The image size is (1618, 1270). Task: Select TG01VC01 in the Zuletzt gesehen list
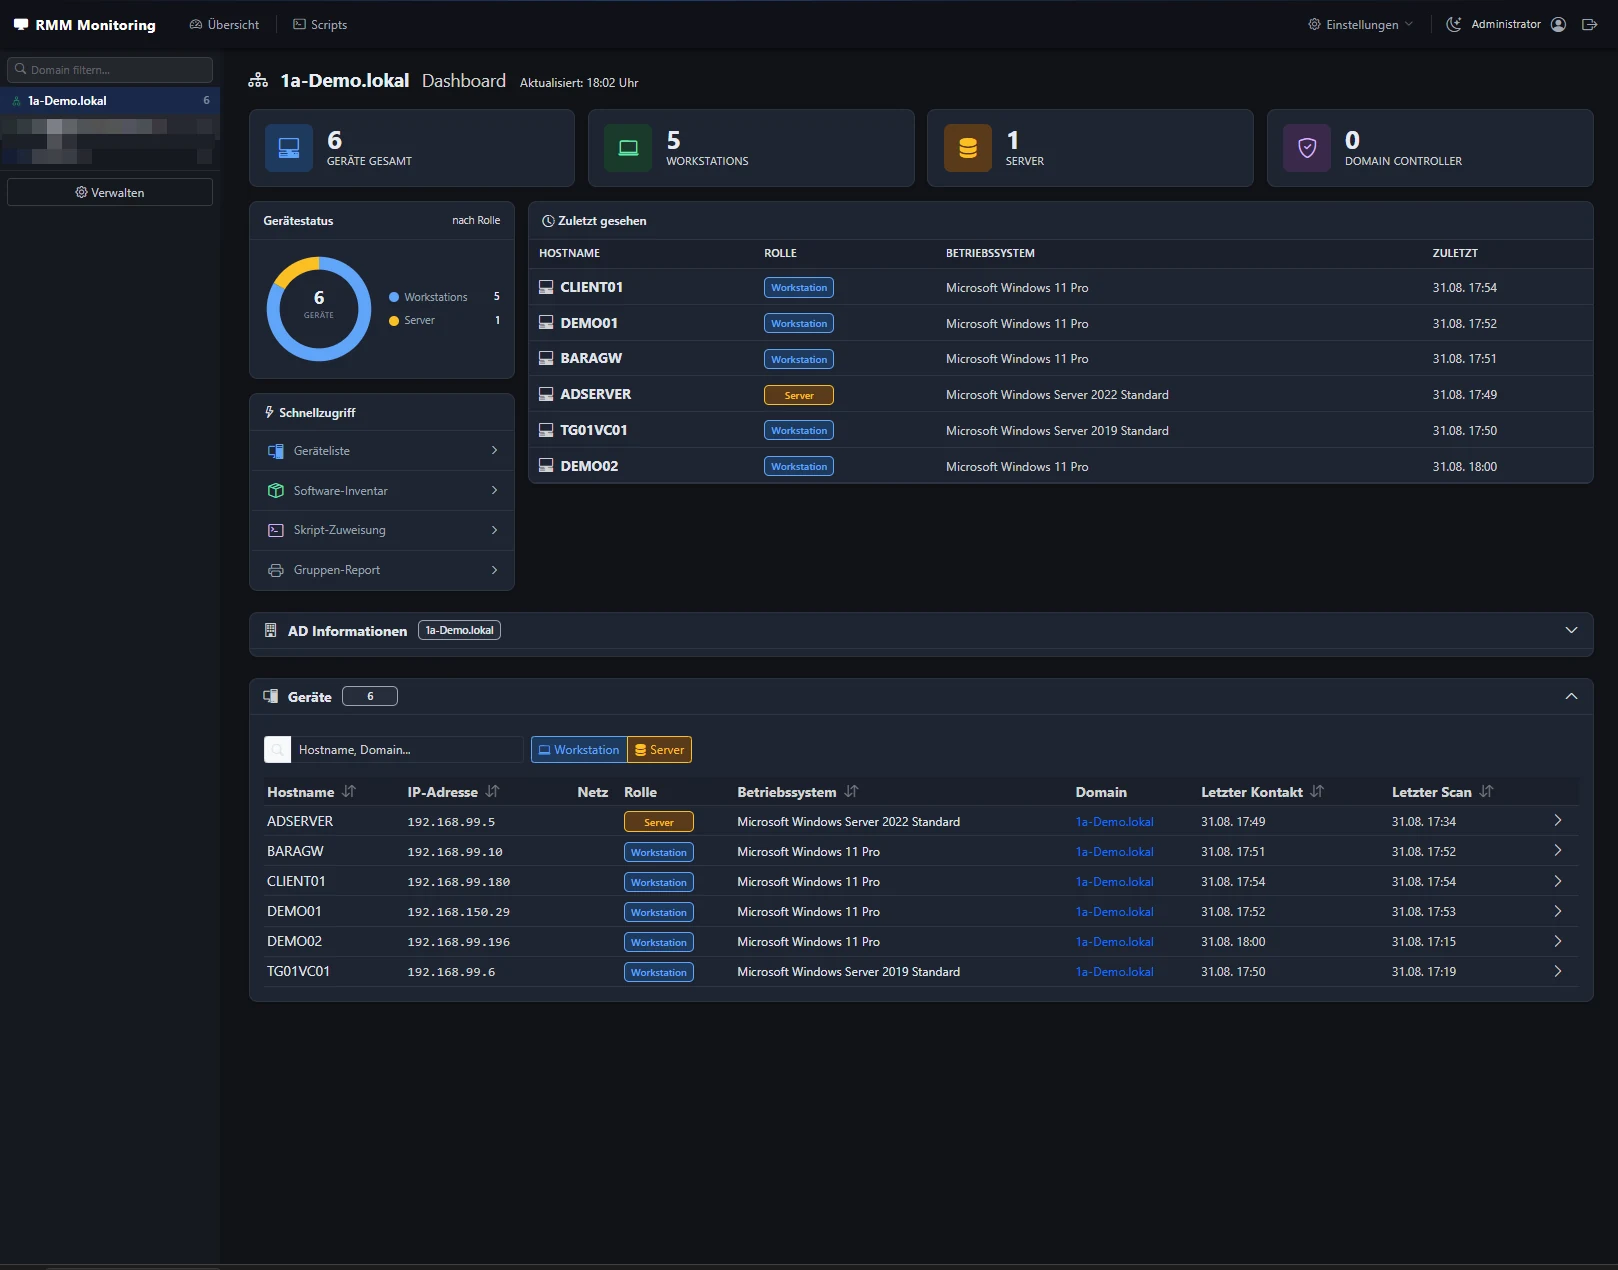pyautogui.click(x=1060, y=430)
